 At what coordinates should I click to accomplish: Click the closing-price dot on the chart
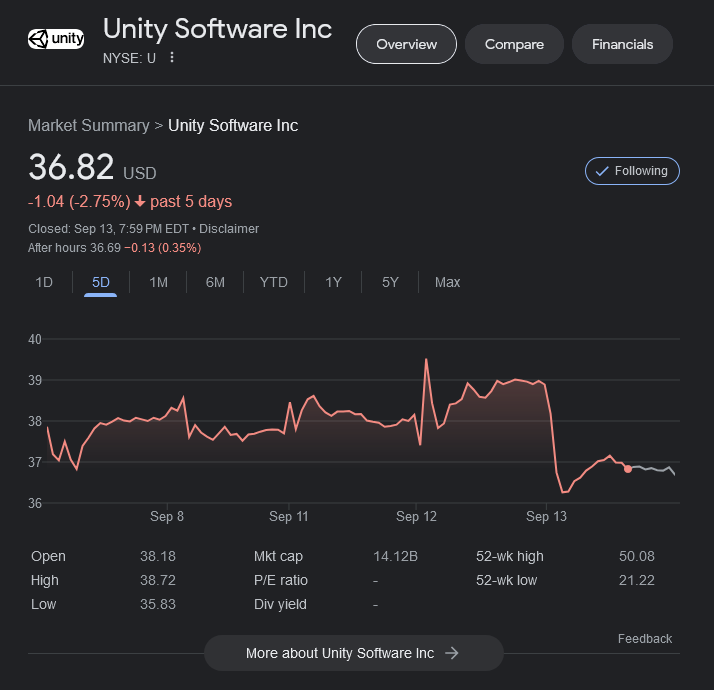[x=627, y=468]
